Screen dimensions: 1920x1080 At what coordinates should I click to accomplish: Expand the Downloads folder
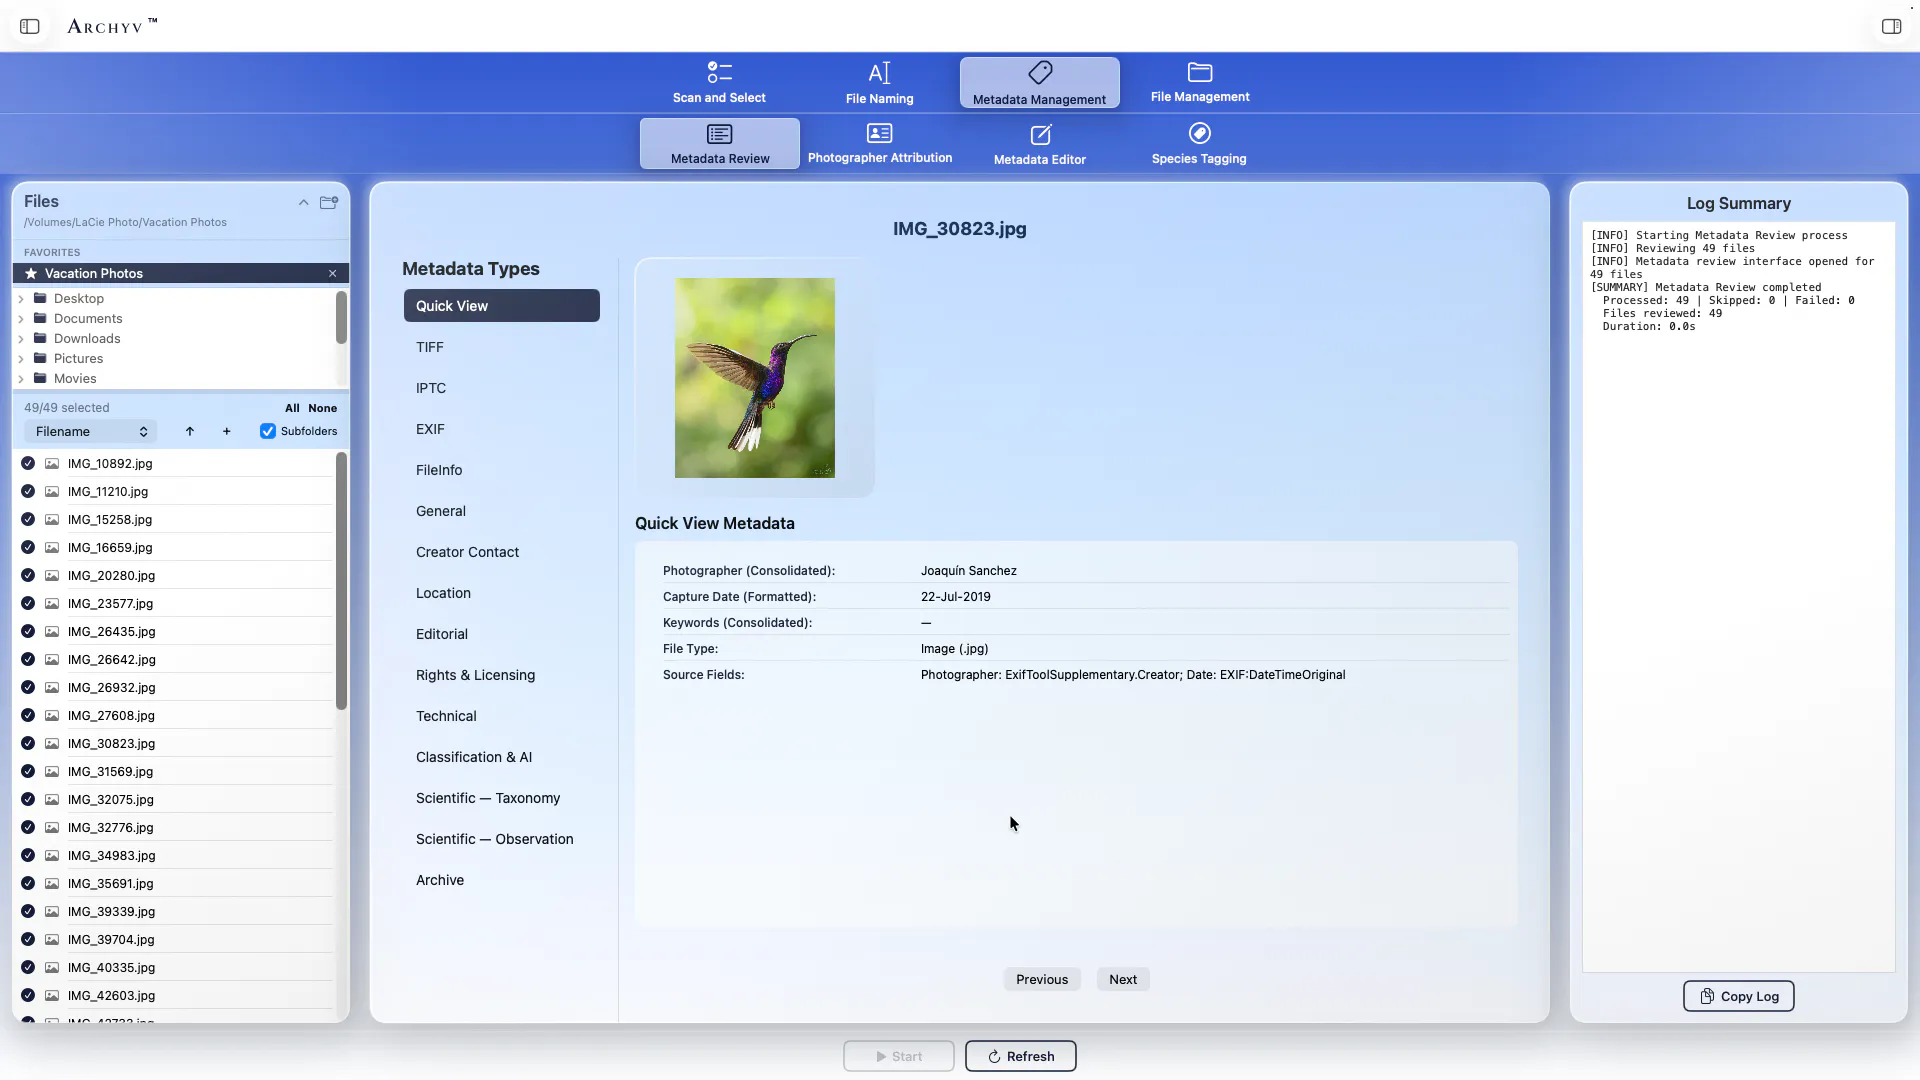click(21, 339)
